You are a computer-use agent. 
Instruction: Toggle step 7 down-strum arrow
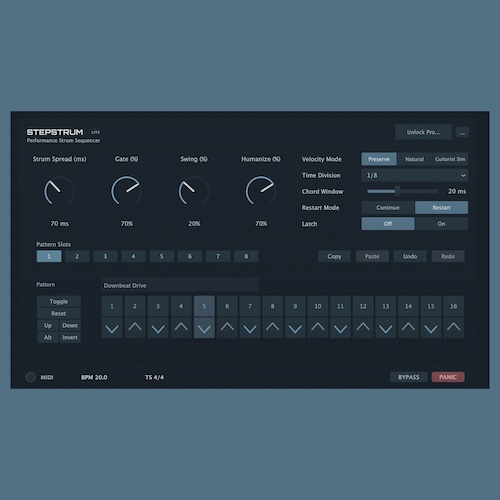[250, 328]
